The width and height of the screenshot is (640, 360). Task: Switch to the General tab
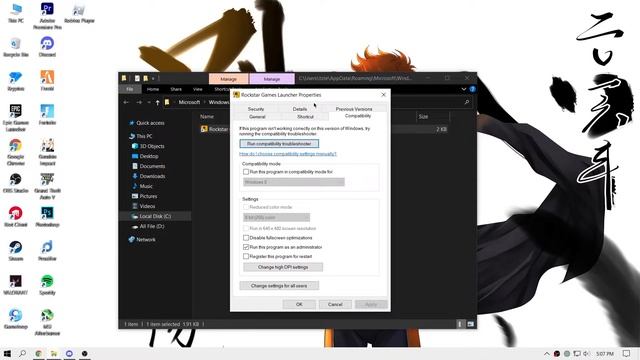tap(257, 117)
